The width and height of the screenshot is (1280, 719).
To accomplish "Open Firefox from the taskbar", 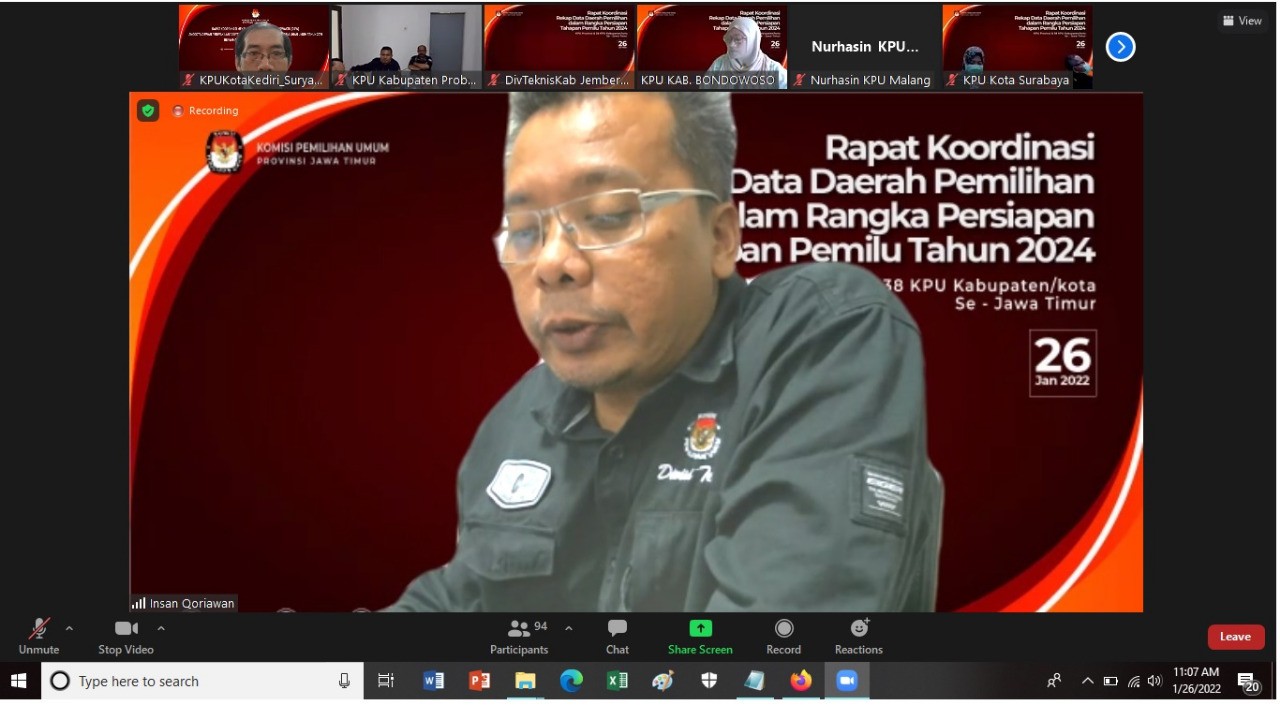I will tap(801, 681).
